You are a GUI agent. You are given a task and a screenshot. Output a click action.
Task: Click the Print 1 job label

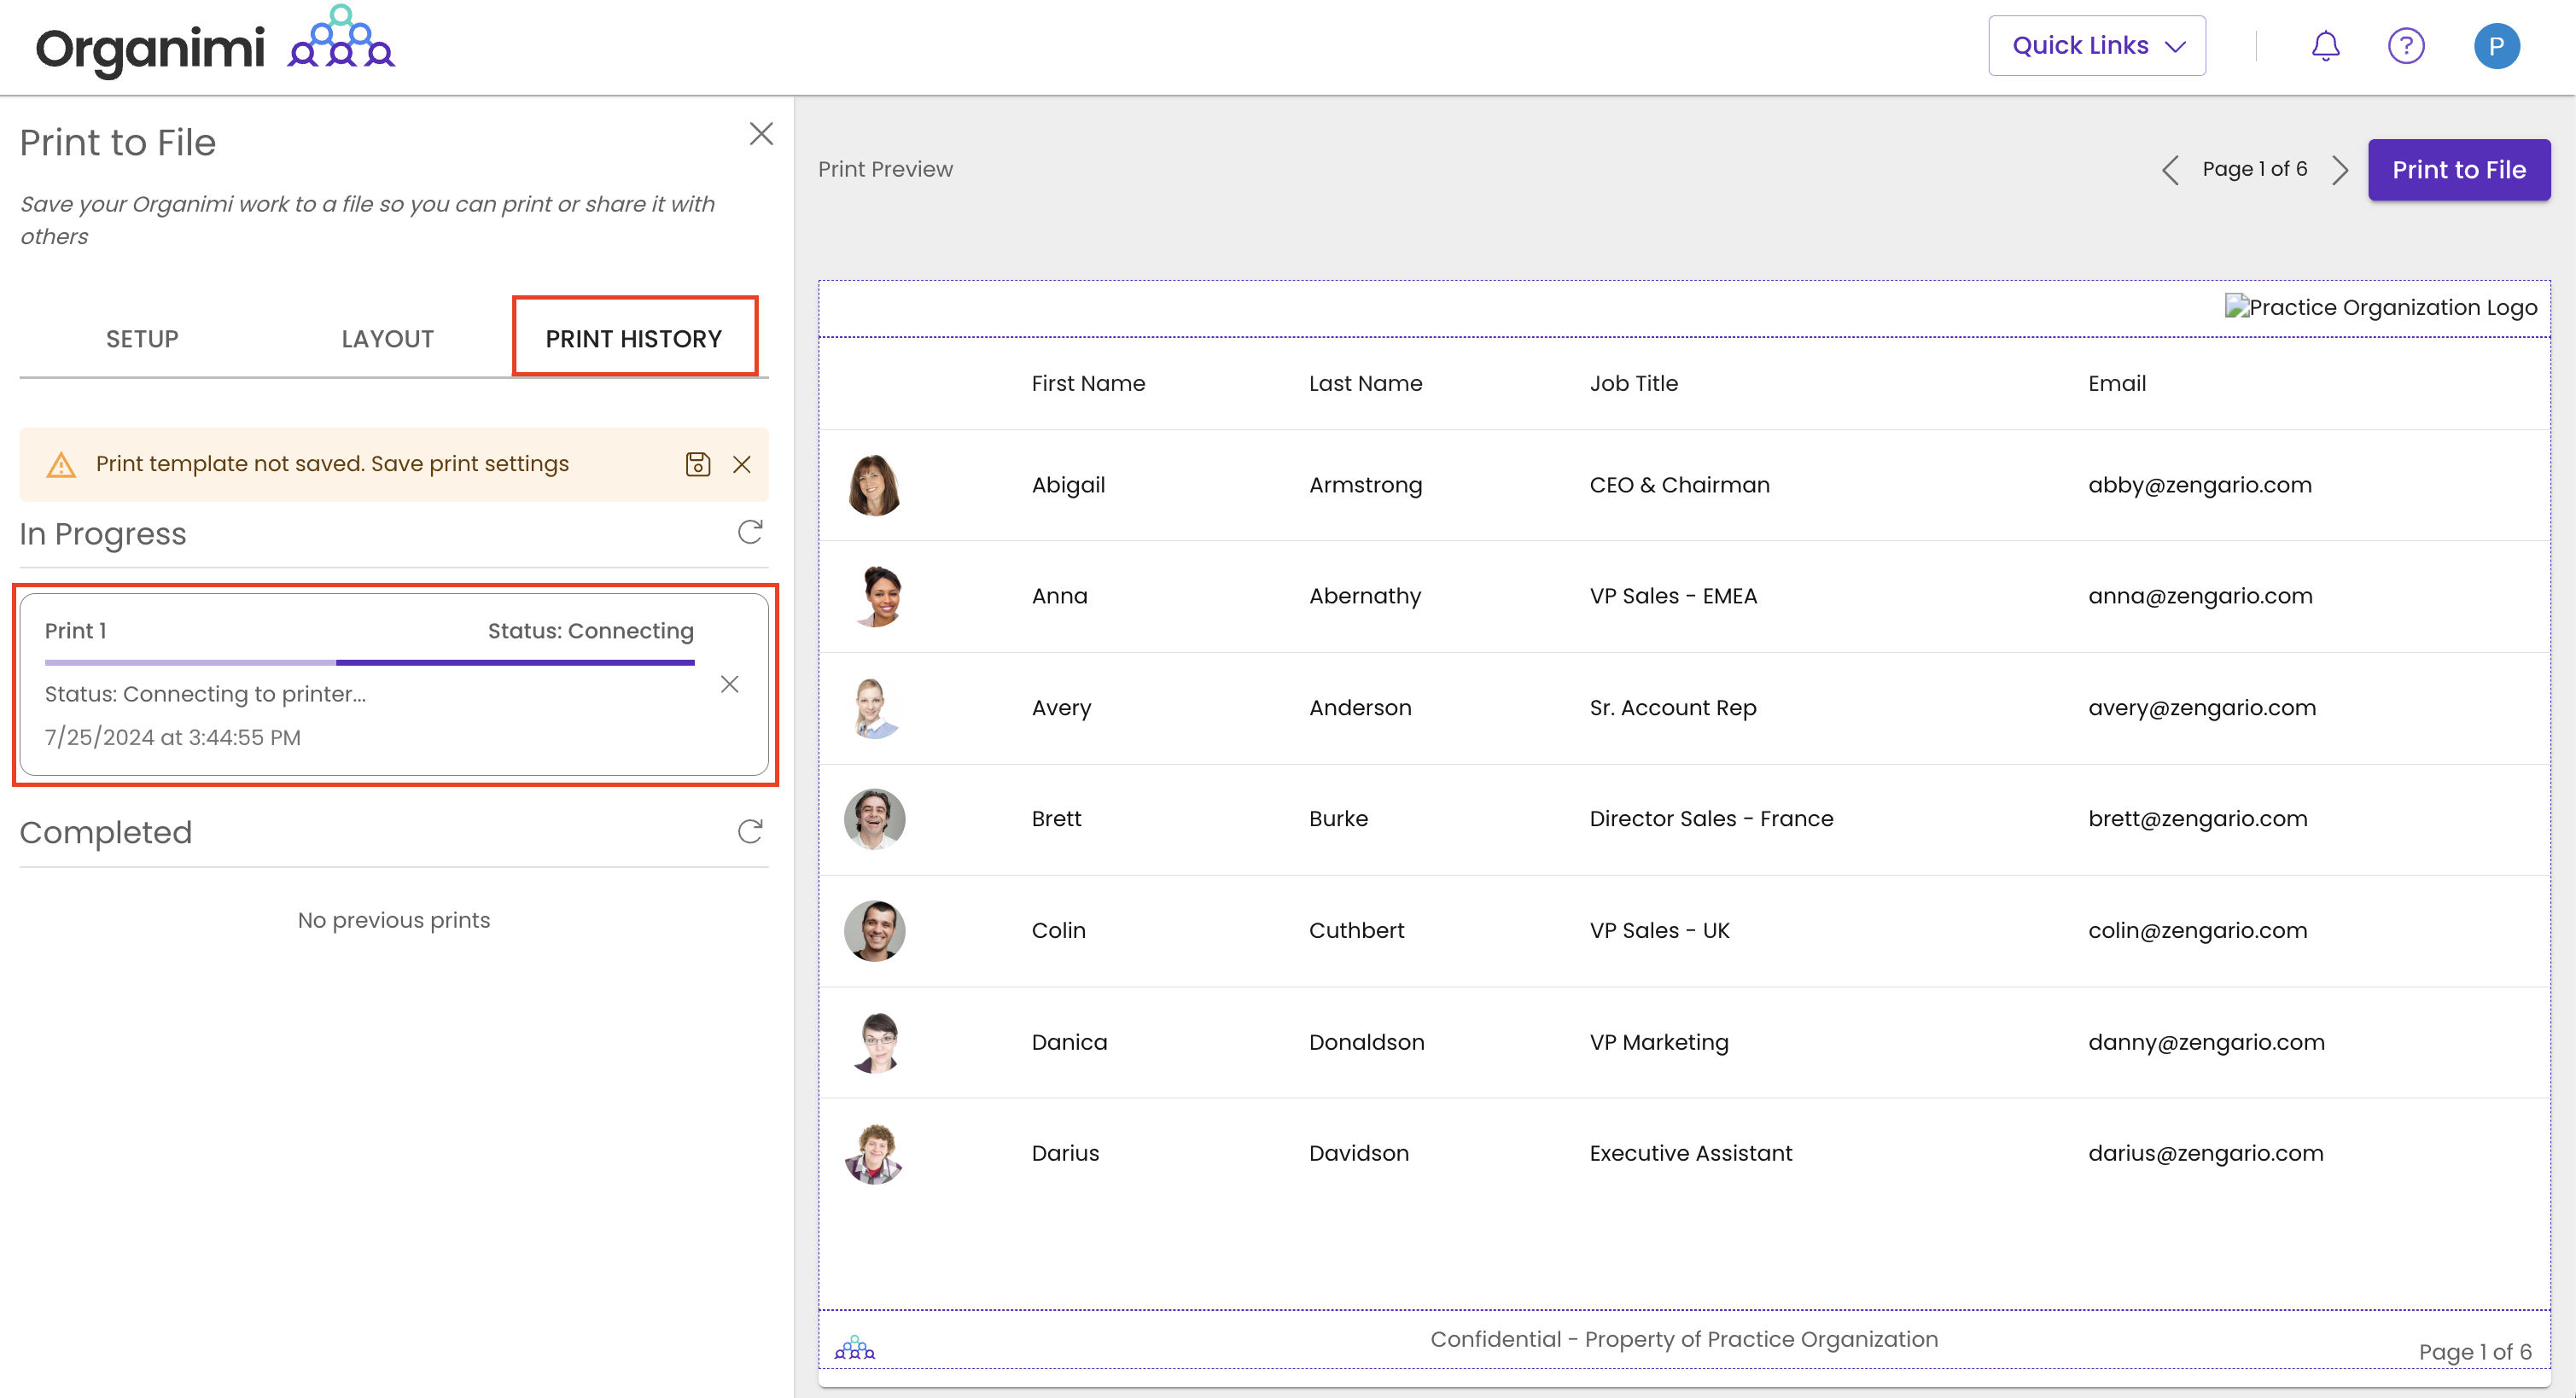pos(75,631)
